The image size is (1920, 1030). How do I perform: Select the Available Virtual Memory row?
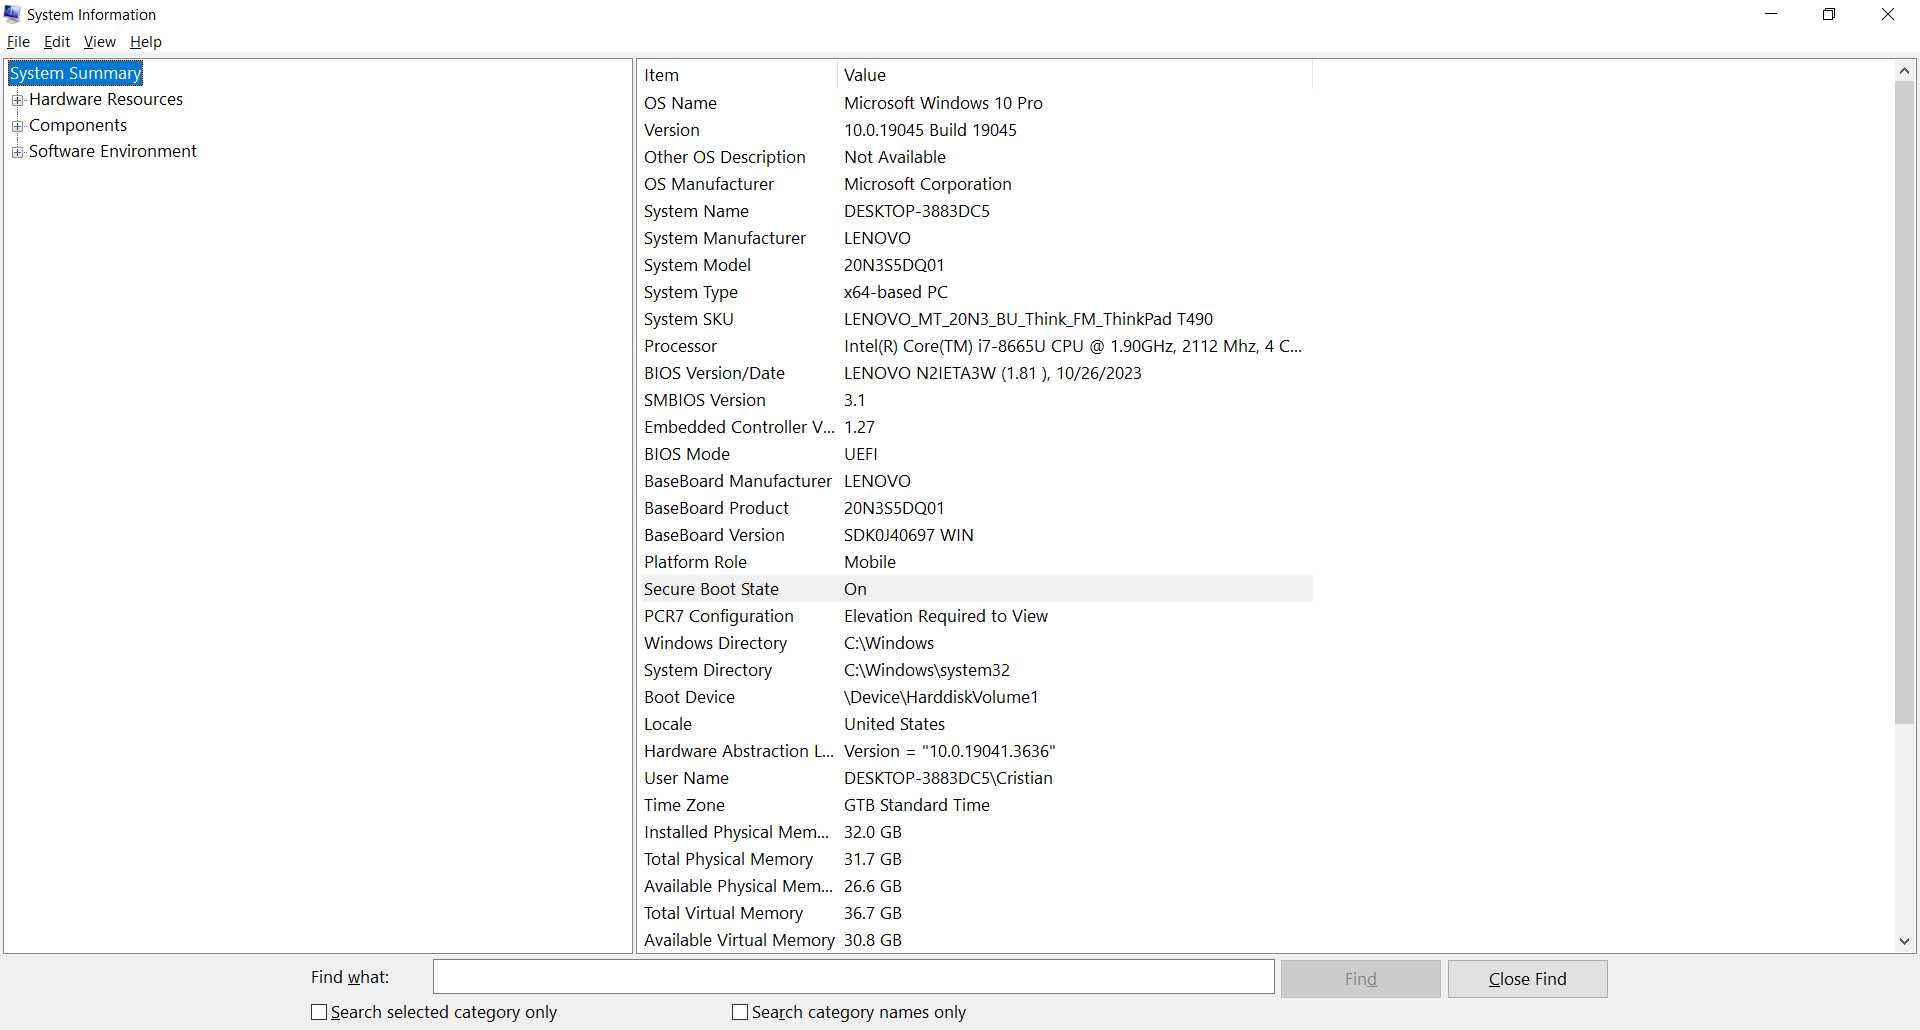pyautogui.click(x=975, y=940)
